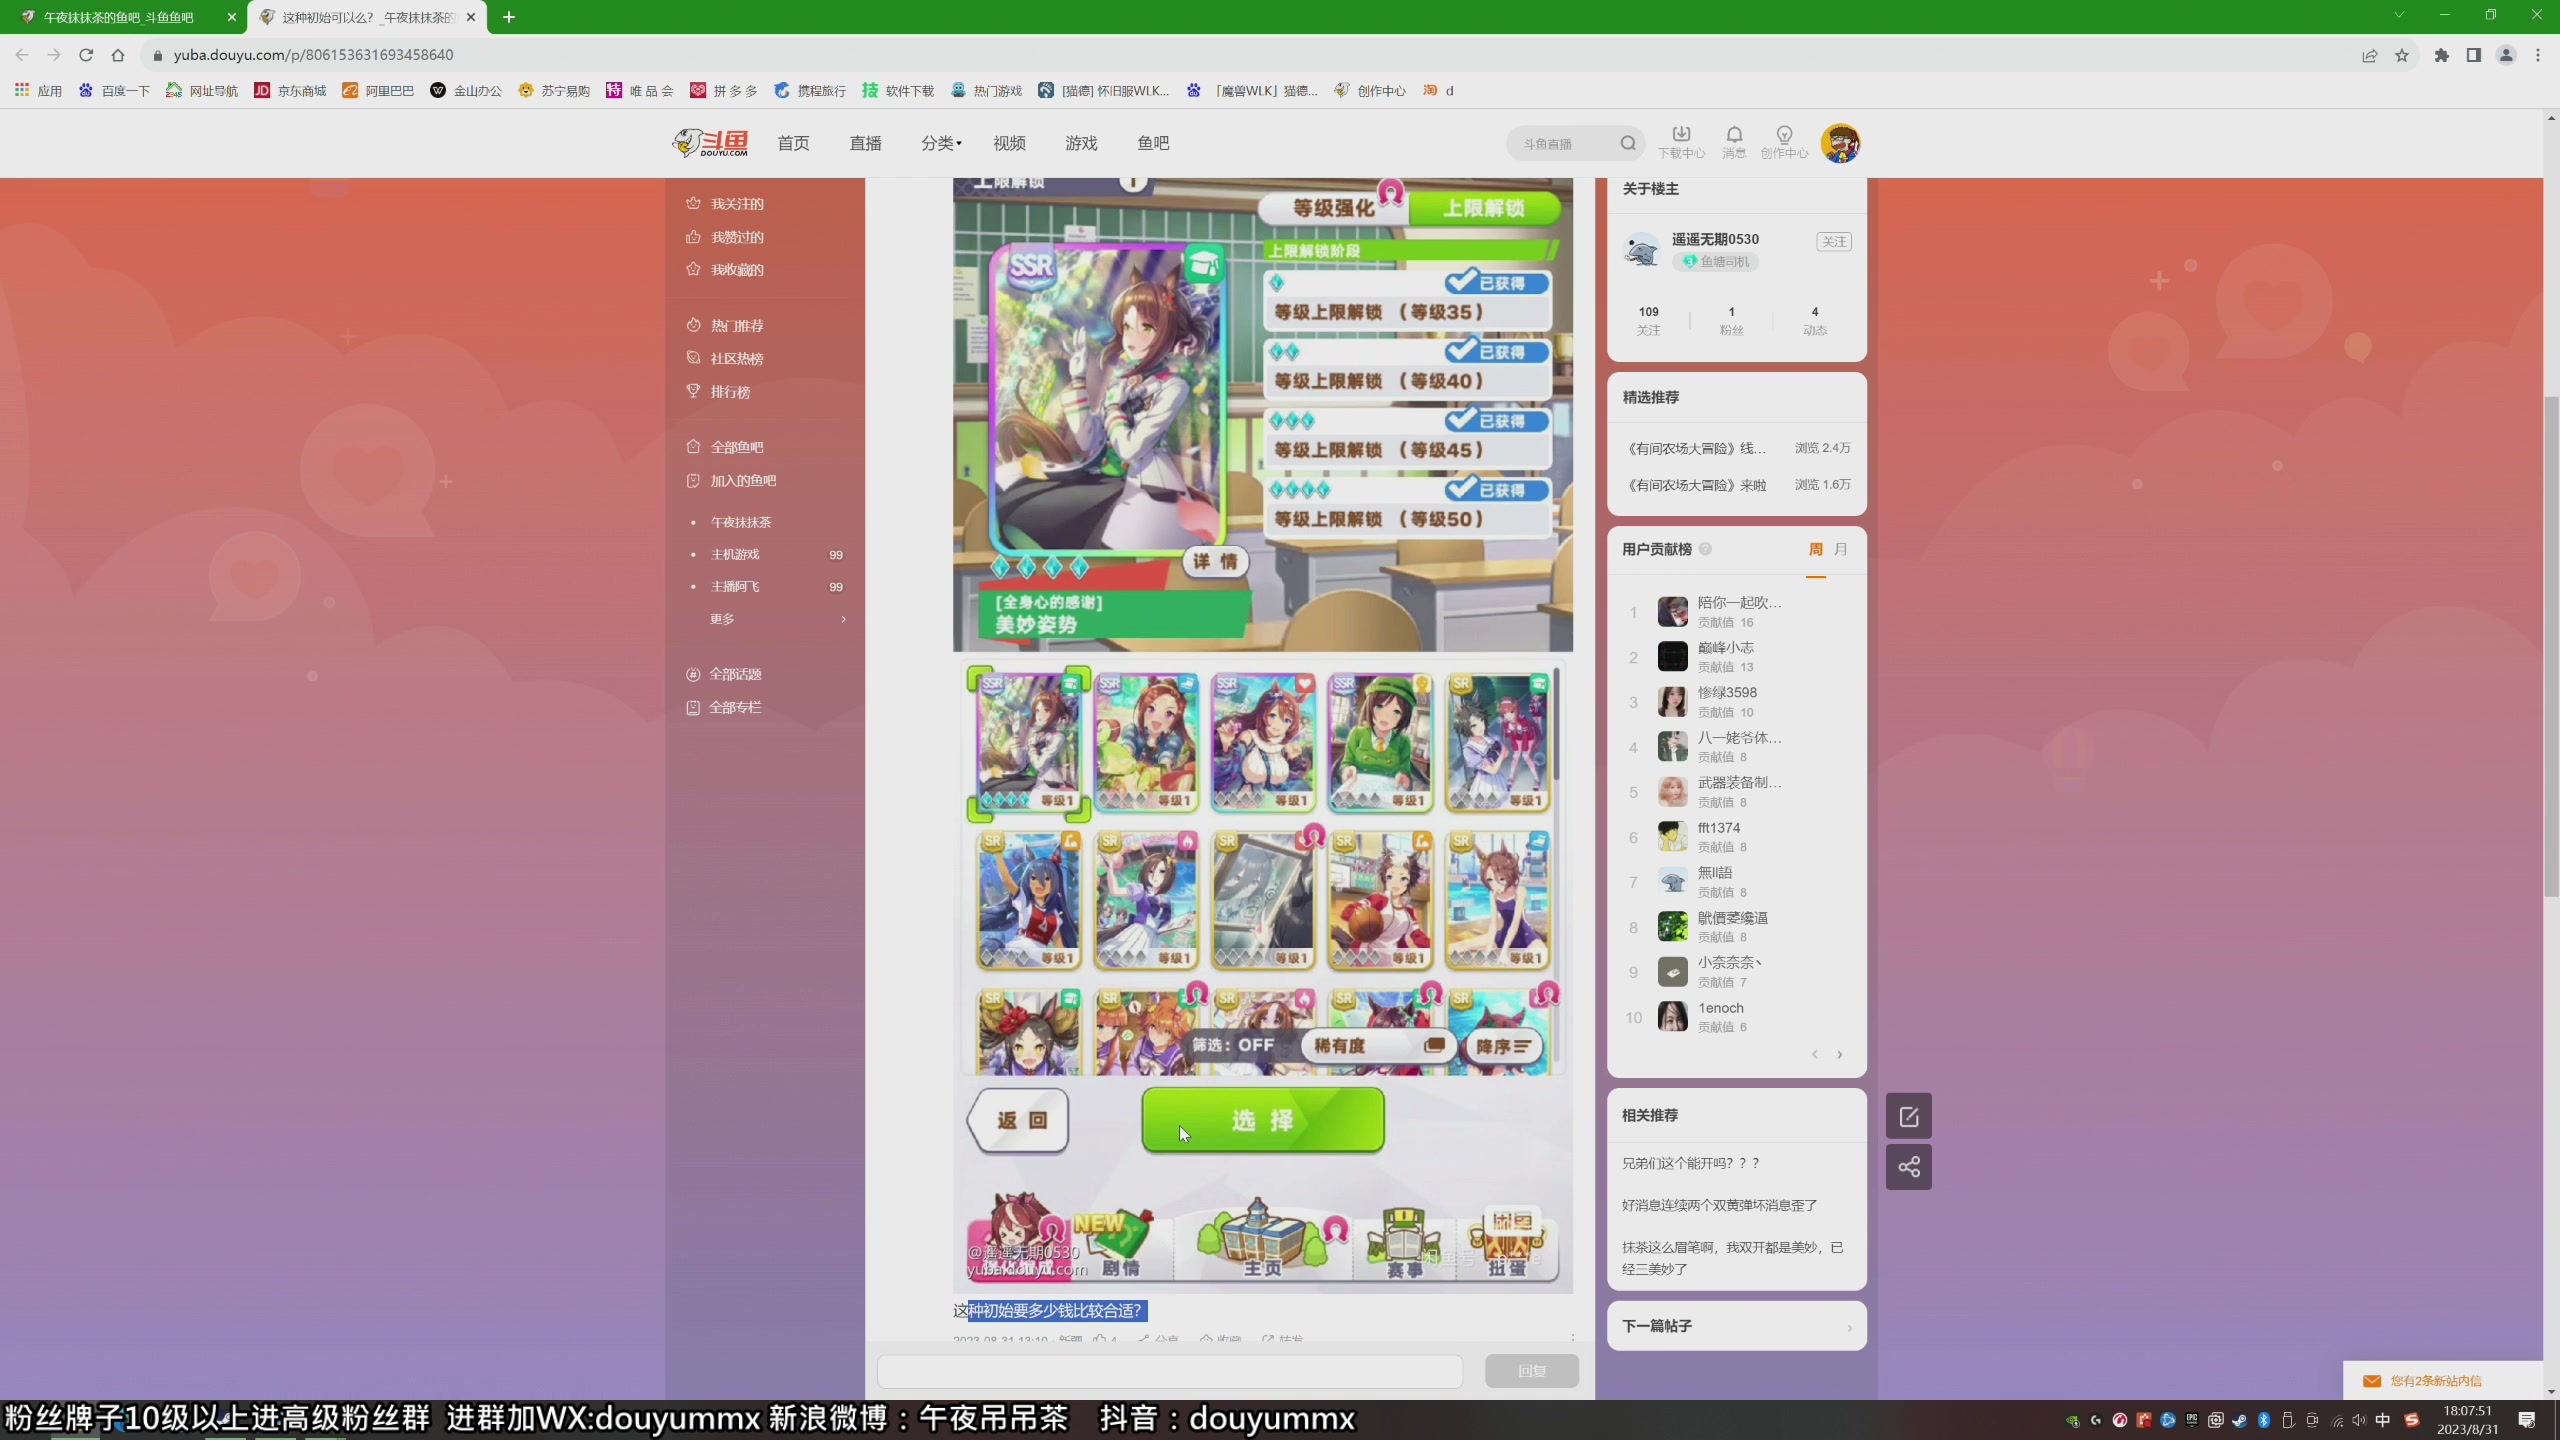Open the 主机游戏 fish bar link
The image size is (2560, 1440).
point(735,554)
